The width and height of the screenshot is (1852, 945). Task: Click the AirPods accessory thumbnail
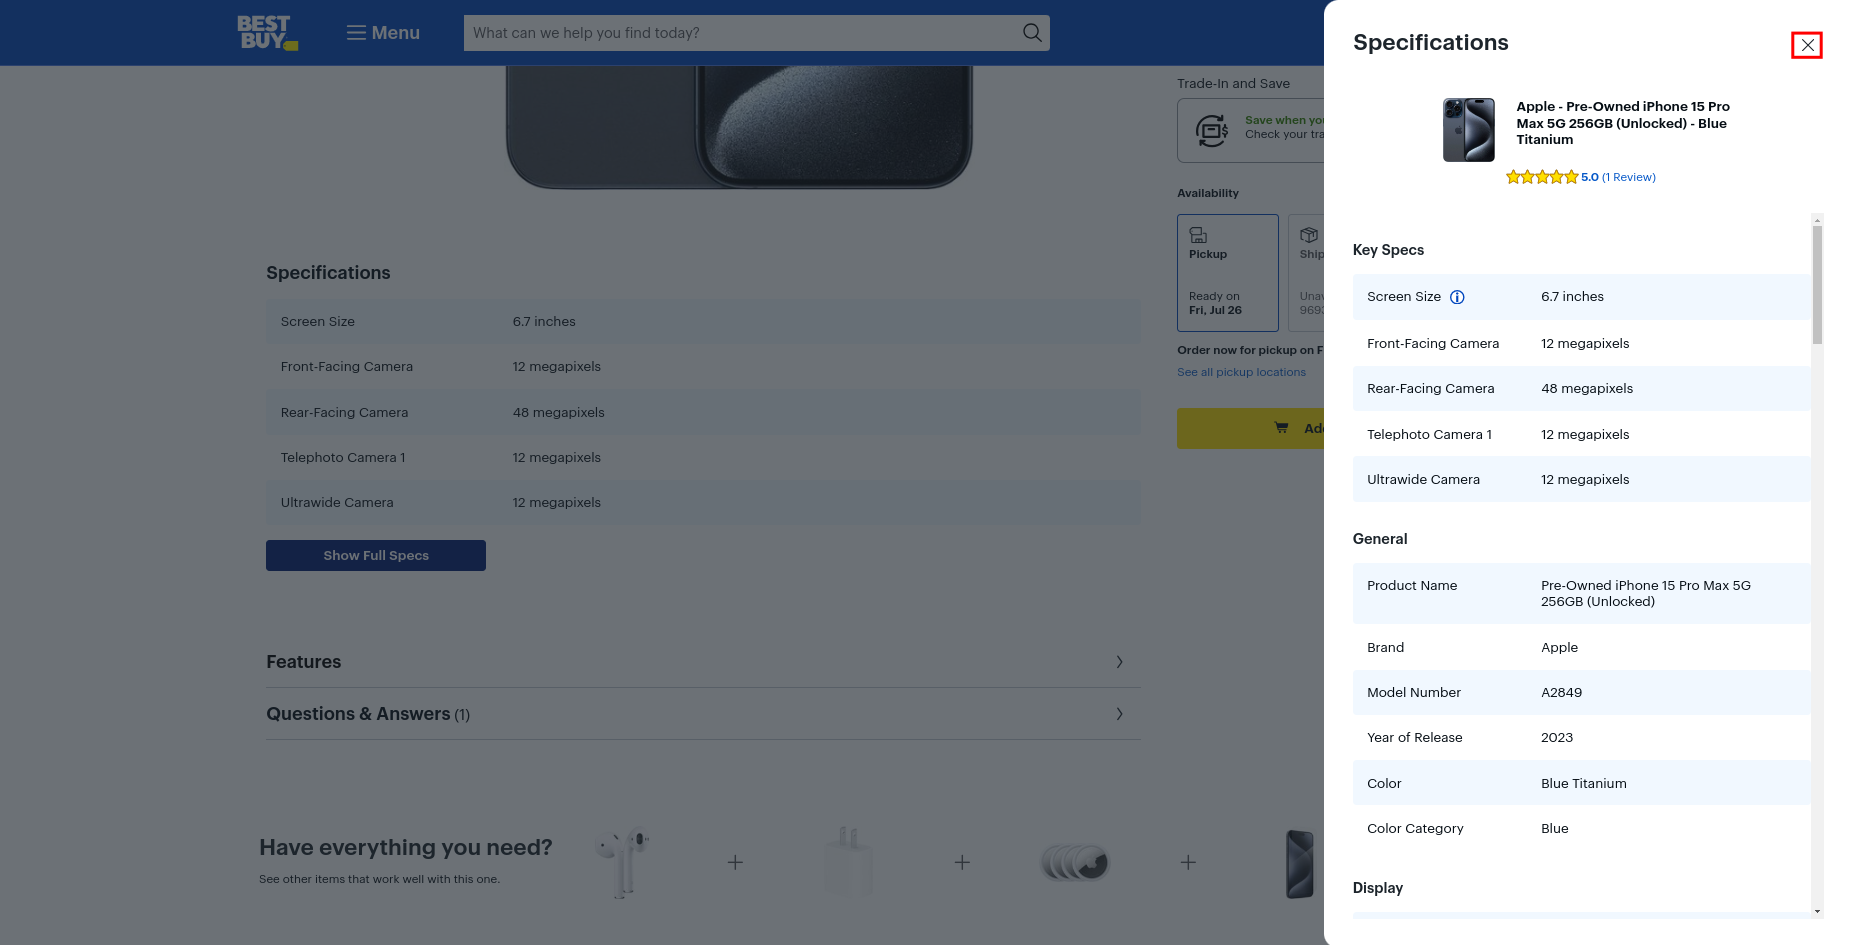click(x=622, y=862)
